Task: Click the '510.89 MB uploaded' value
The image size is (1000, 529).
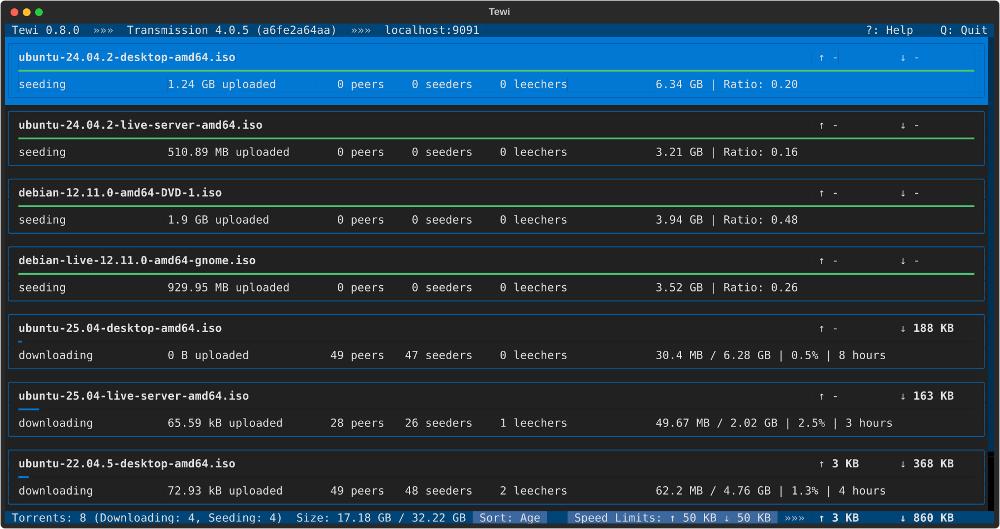Action: 228,152
